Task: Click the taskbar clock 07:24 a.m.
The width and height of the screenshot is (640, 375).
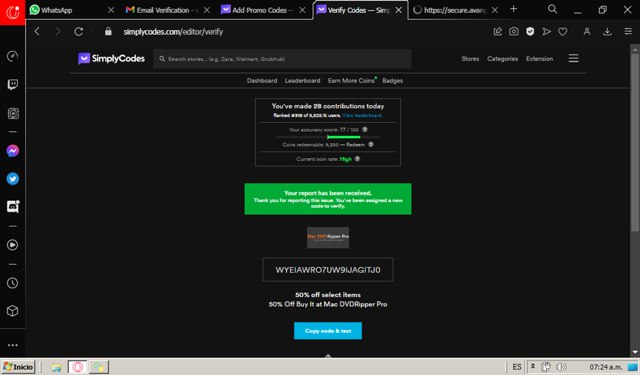Action: point(606,367)
